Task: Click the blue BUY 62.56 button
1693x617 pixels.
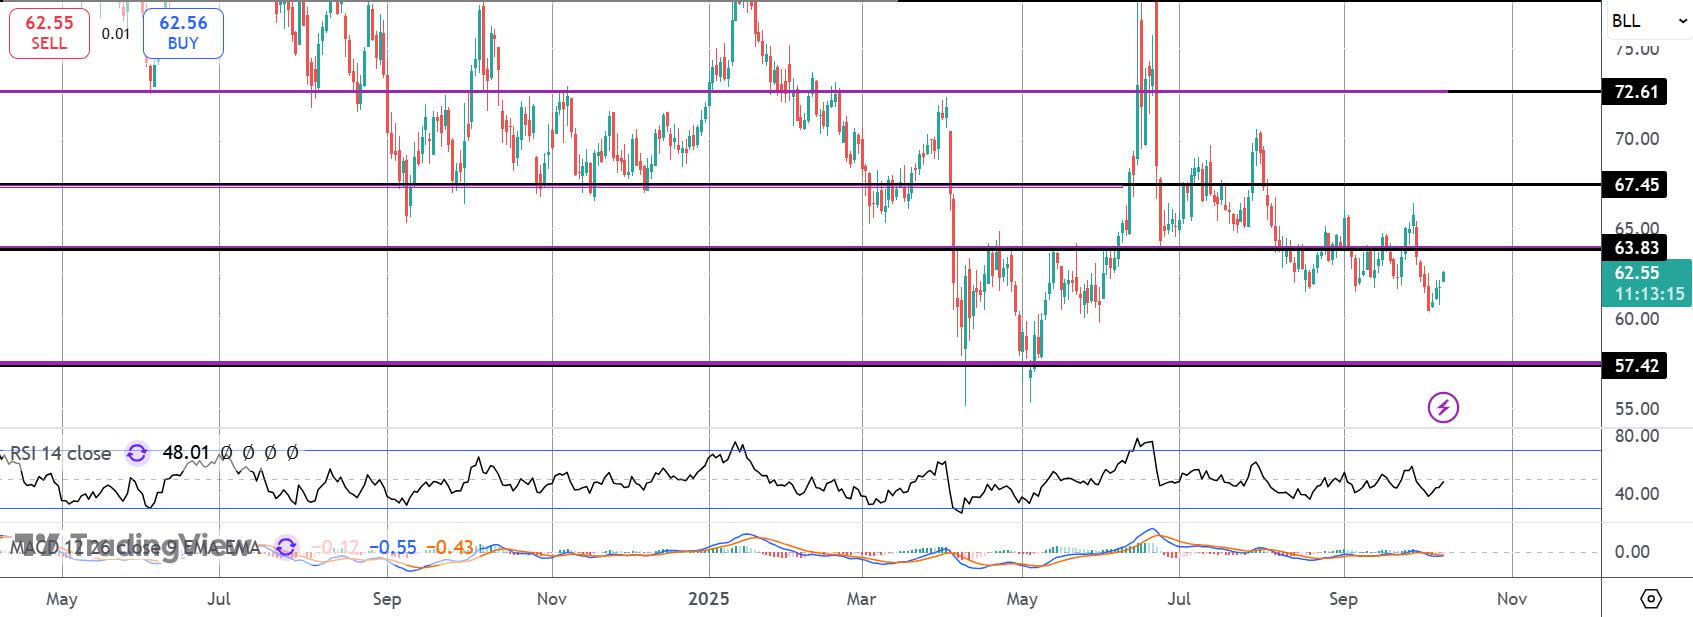Action: coord(183,32)
